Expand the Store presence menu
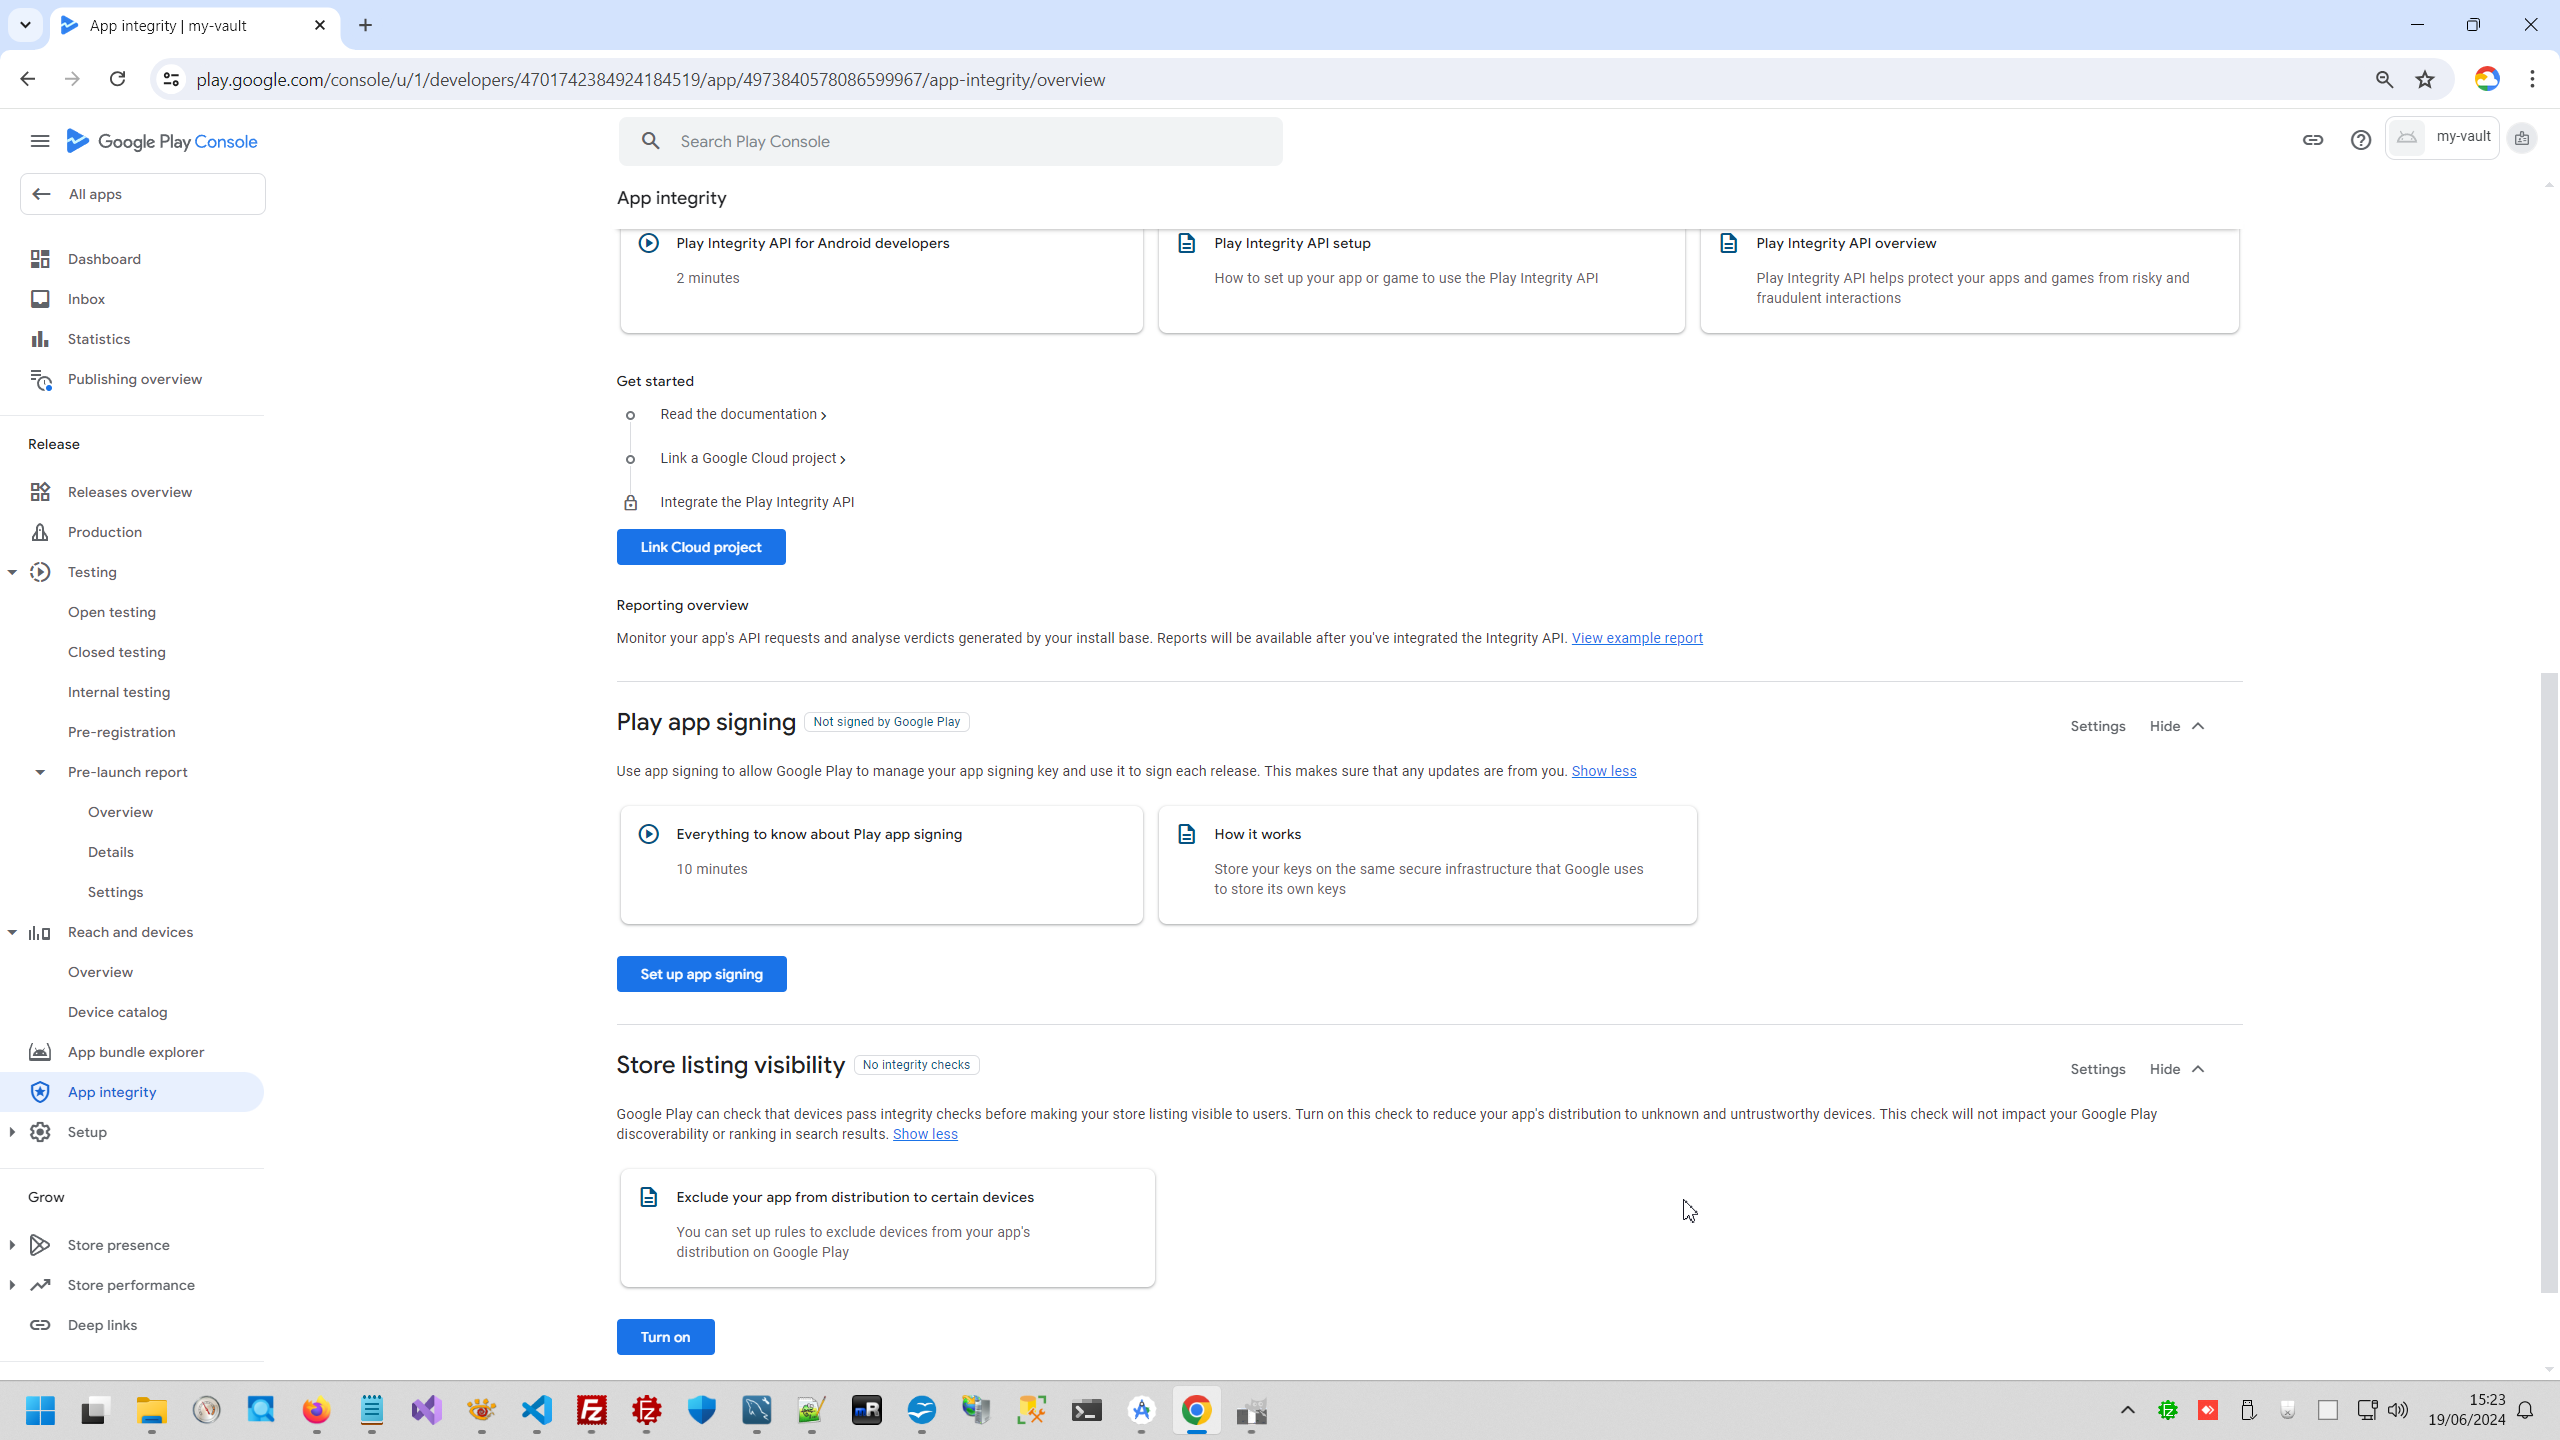 tap(12, 1245)
